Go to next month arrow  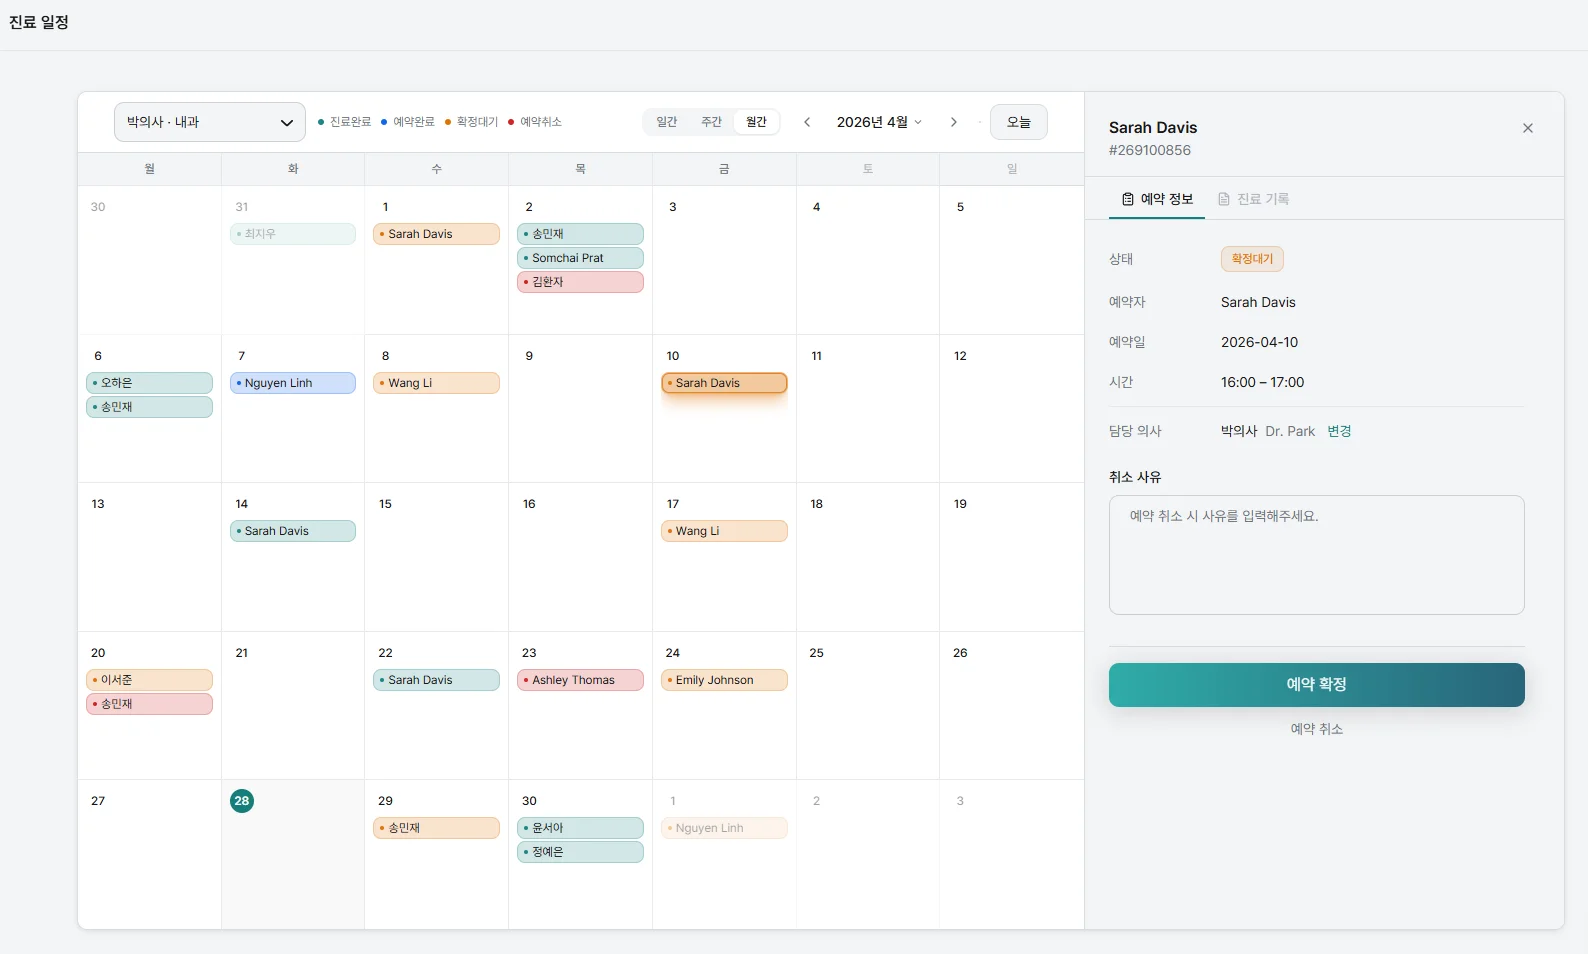tap(953, 122)
